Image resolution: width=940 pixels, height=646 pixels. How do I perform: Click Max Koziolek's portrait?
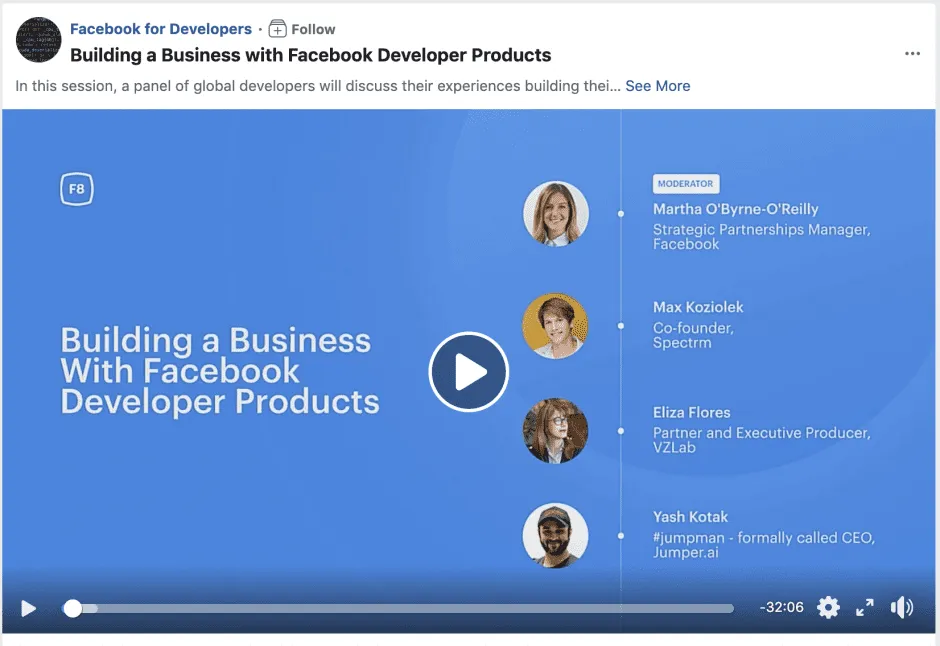pyautogui.click(x=555, y=326)
